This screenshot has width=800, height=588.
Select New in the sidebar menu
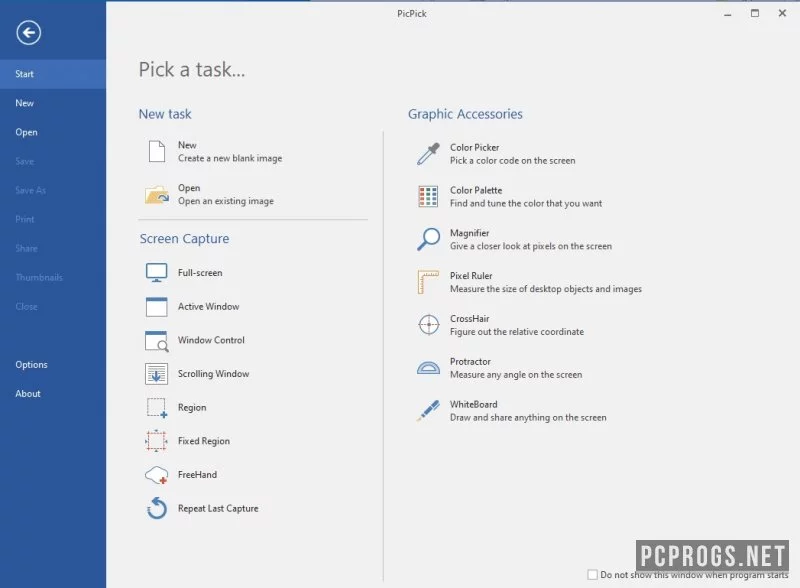[53, 103]
